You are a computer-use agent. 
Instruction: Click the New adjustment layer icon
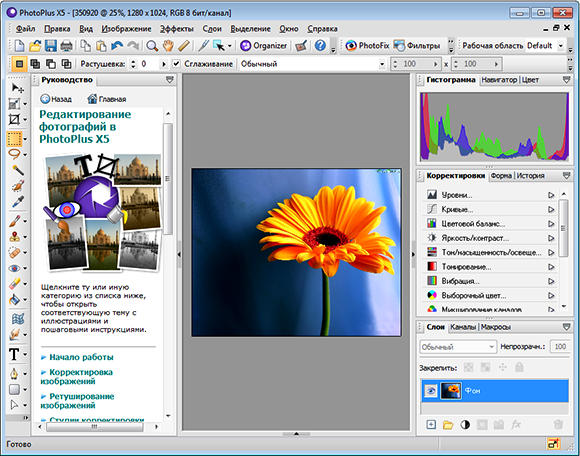(465, 425)
